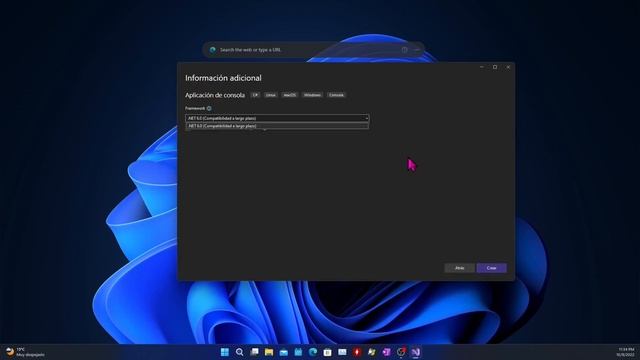640x360 pixels.
Task: Open the ellipsis menu on the search bar
Action: point(417,50)
